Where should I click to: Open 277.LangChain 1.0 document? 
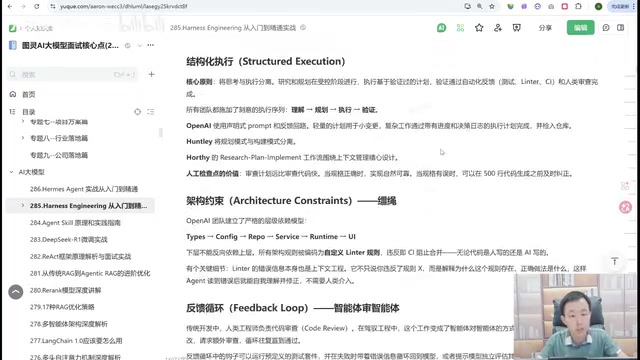pos(76,340)
